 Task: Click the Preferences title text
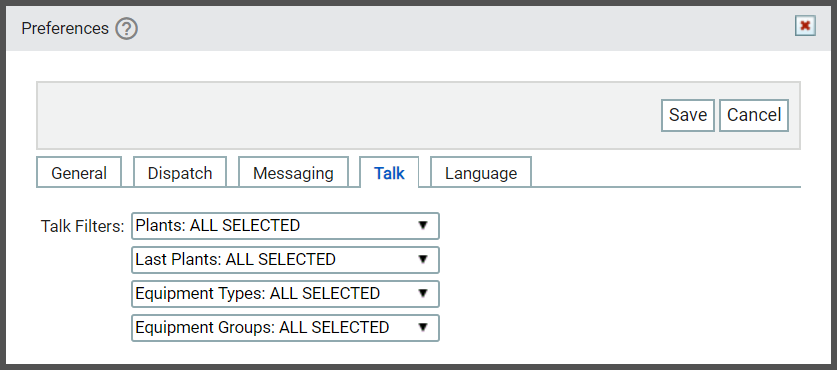65,28
